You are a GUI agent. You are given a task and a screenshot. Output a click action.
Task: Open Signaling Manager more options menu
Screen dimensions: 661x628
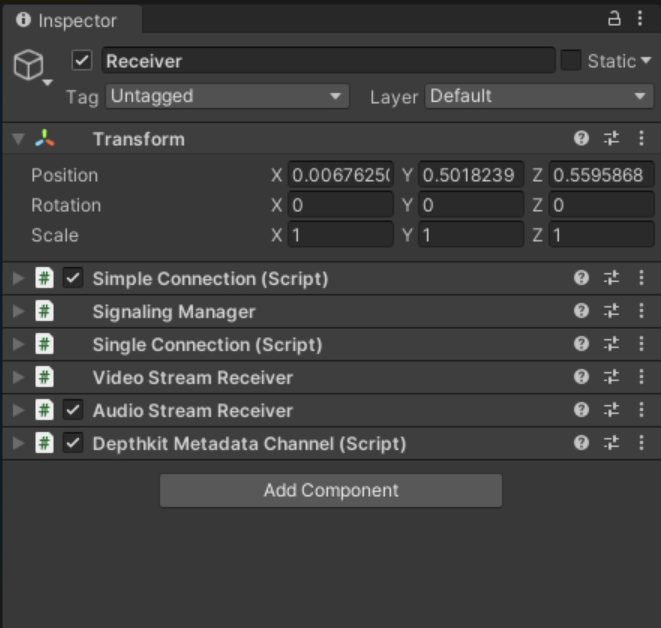point(641,311)
